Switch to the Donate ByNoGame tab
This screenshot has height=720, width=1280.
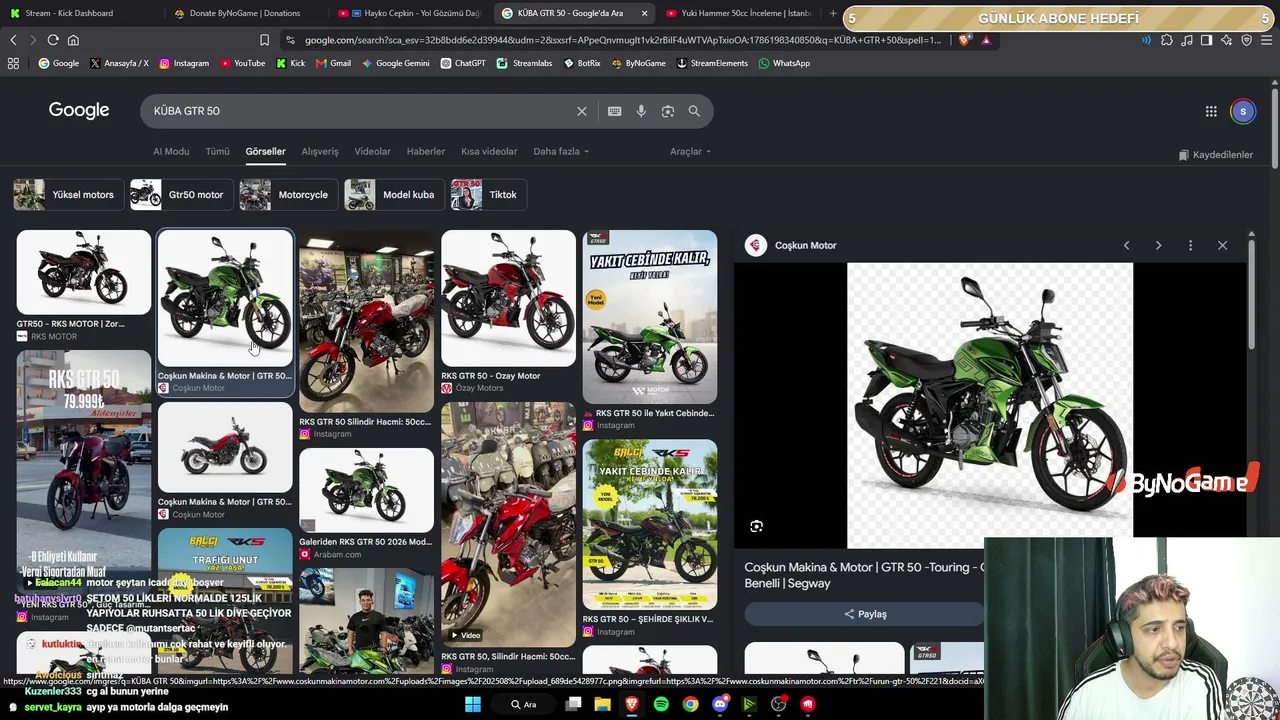pyautogui.click(x=245, y=13)
